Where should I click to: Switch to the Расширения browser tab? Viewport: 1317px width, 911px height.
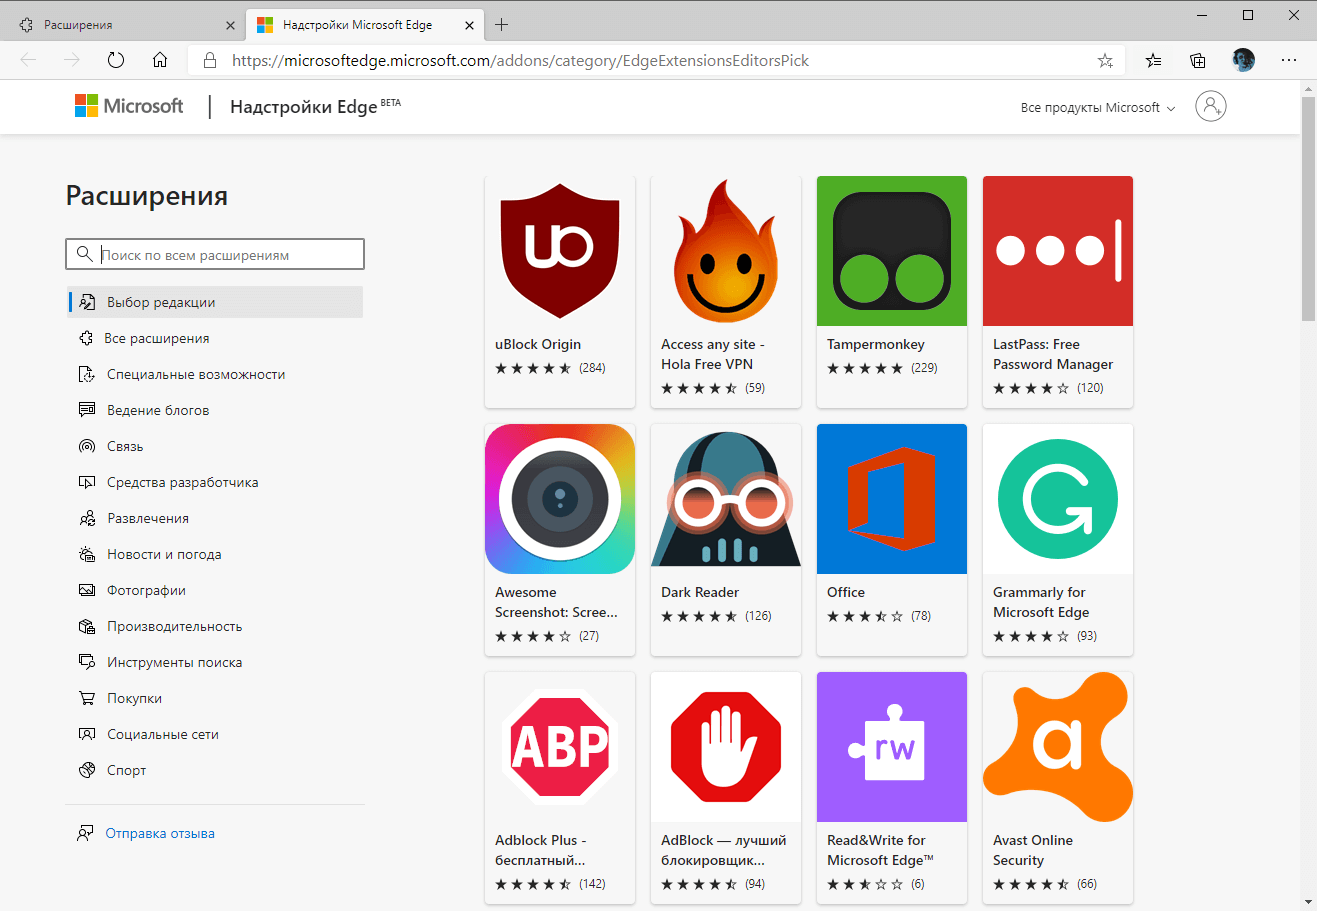[x=78, y=25]
